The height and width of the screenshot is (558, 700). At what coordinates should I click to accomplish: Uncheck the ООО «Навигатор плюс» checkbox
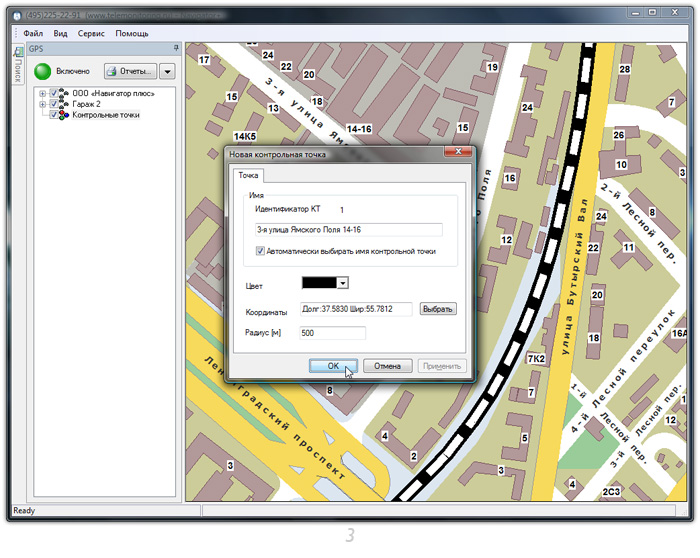(54, 93)
